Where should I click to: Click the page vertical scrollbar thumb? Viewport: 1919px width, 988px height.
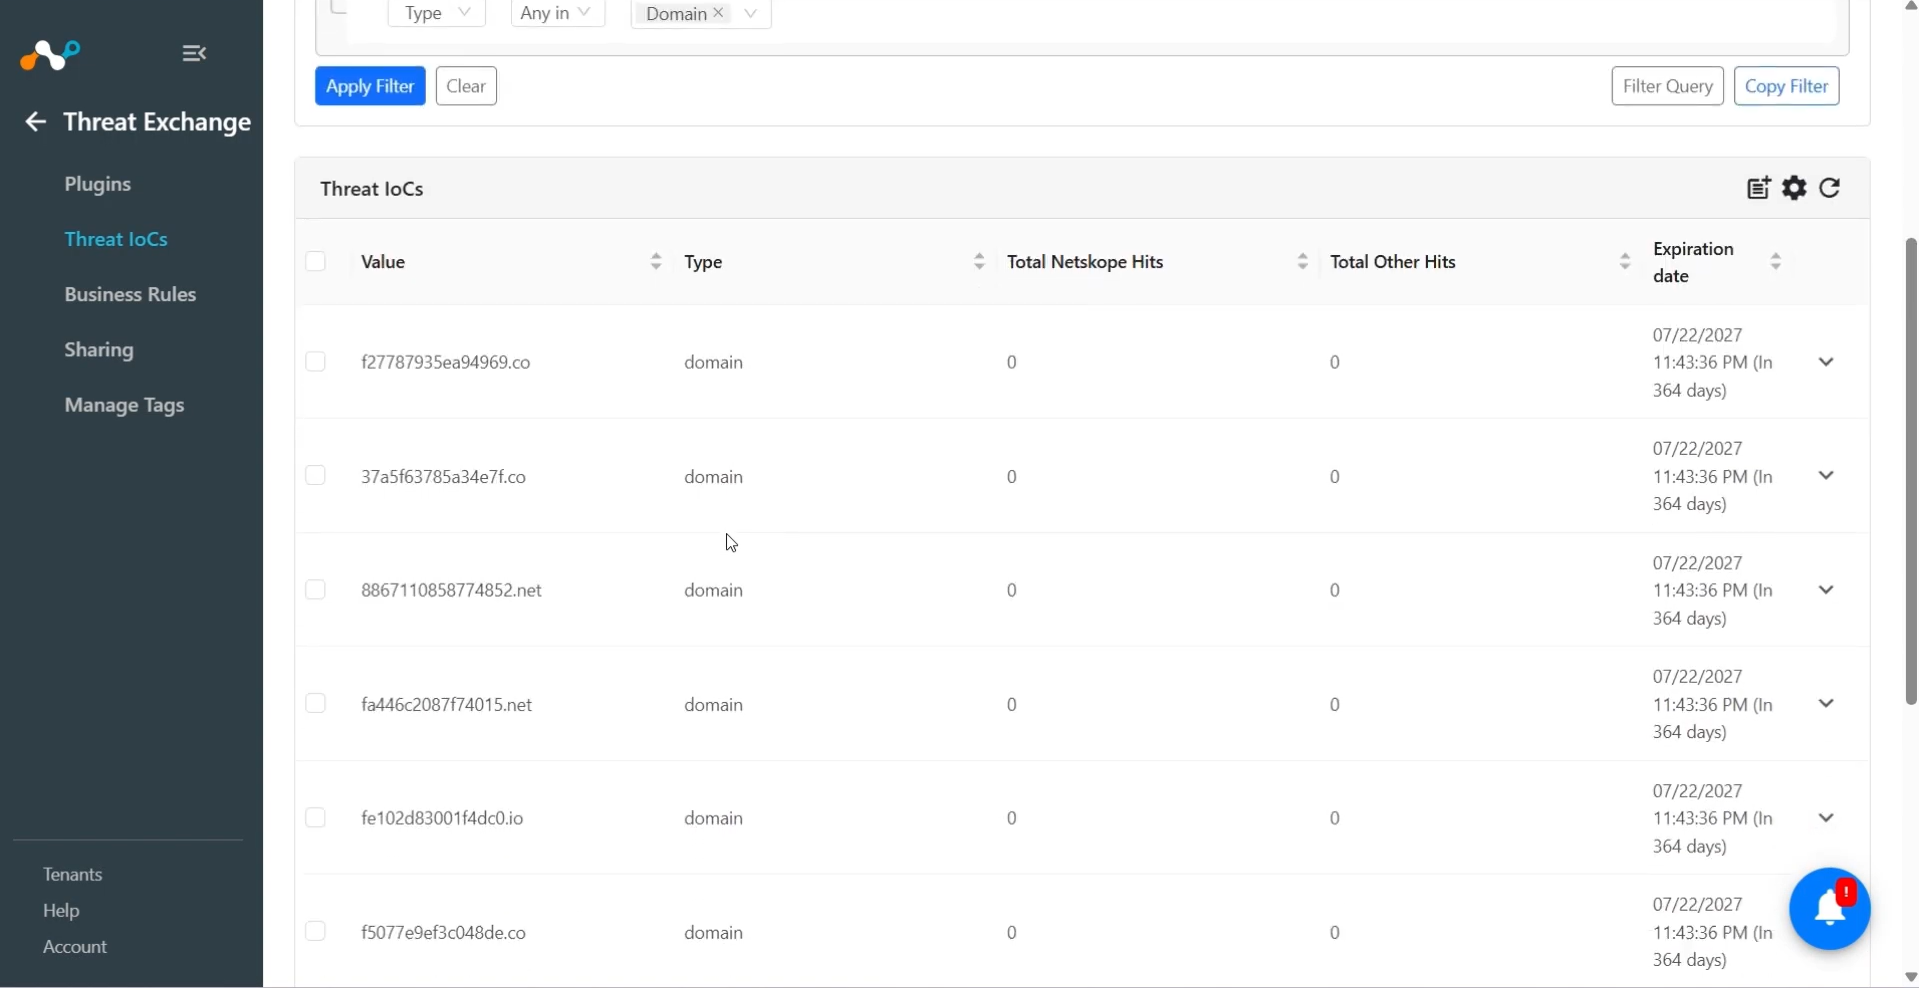[1911, 471]
